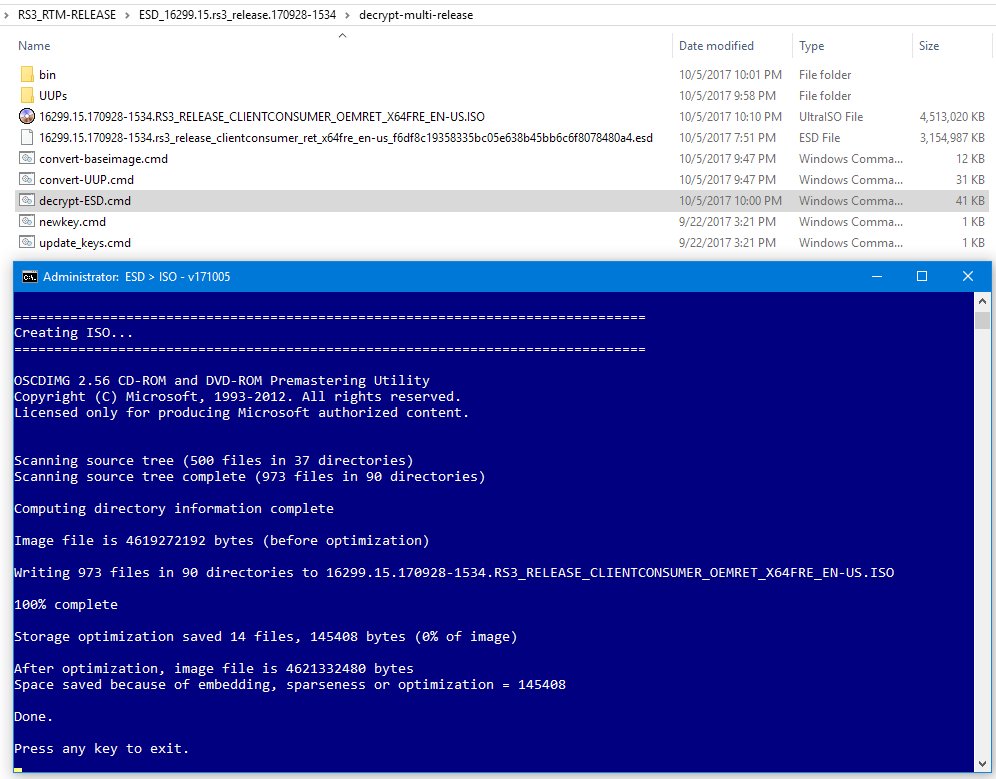Click the 41 KB size of decrypt-ESD.cmd
Viewport: 996px width, 779px height.
coord(970,200)
